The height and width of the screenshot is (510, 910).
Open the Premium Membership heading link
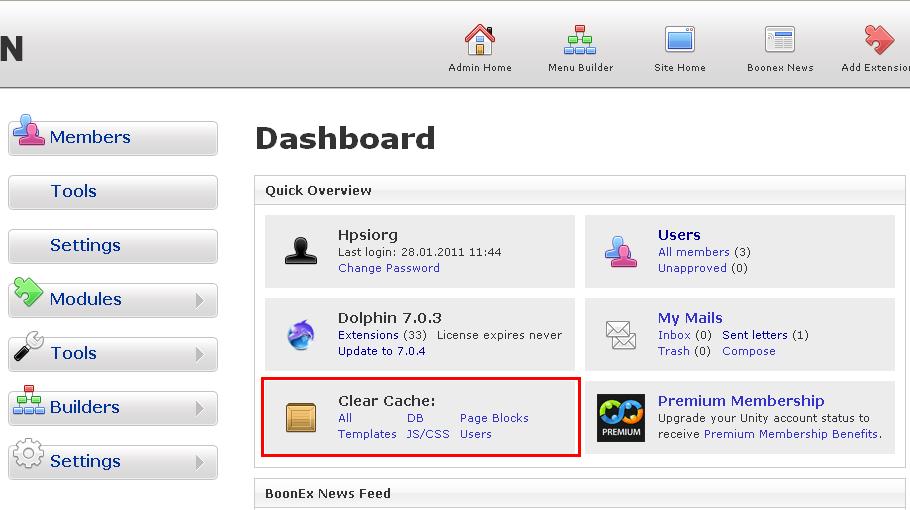point(741,401)
